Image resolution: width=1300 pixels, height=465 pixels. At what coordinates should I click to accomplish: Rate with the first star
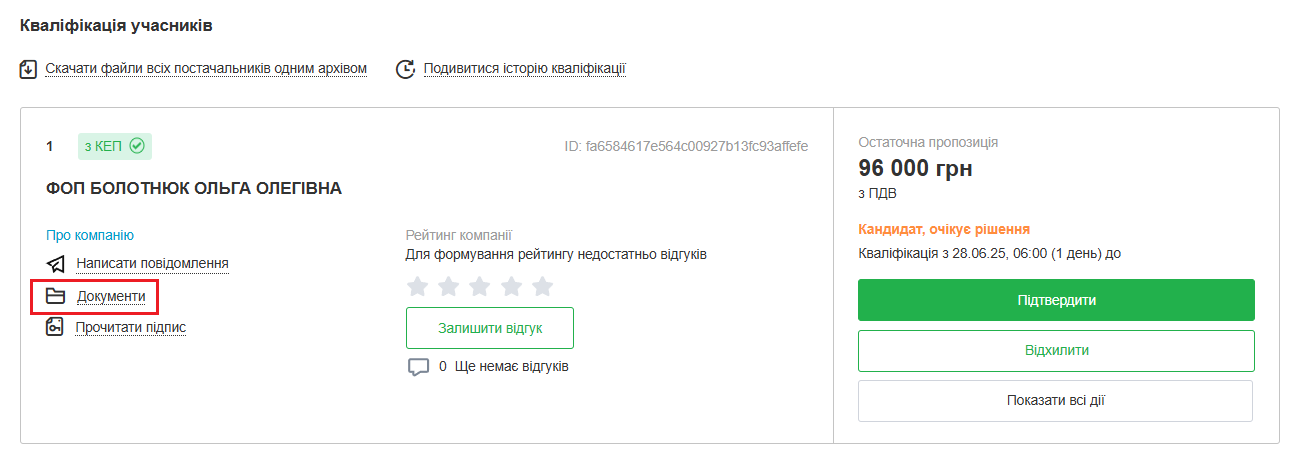(418, 287)
